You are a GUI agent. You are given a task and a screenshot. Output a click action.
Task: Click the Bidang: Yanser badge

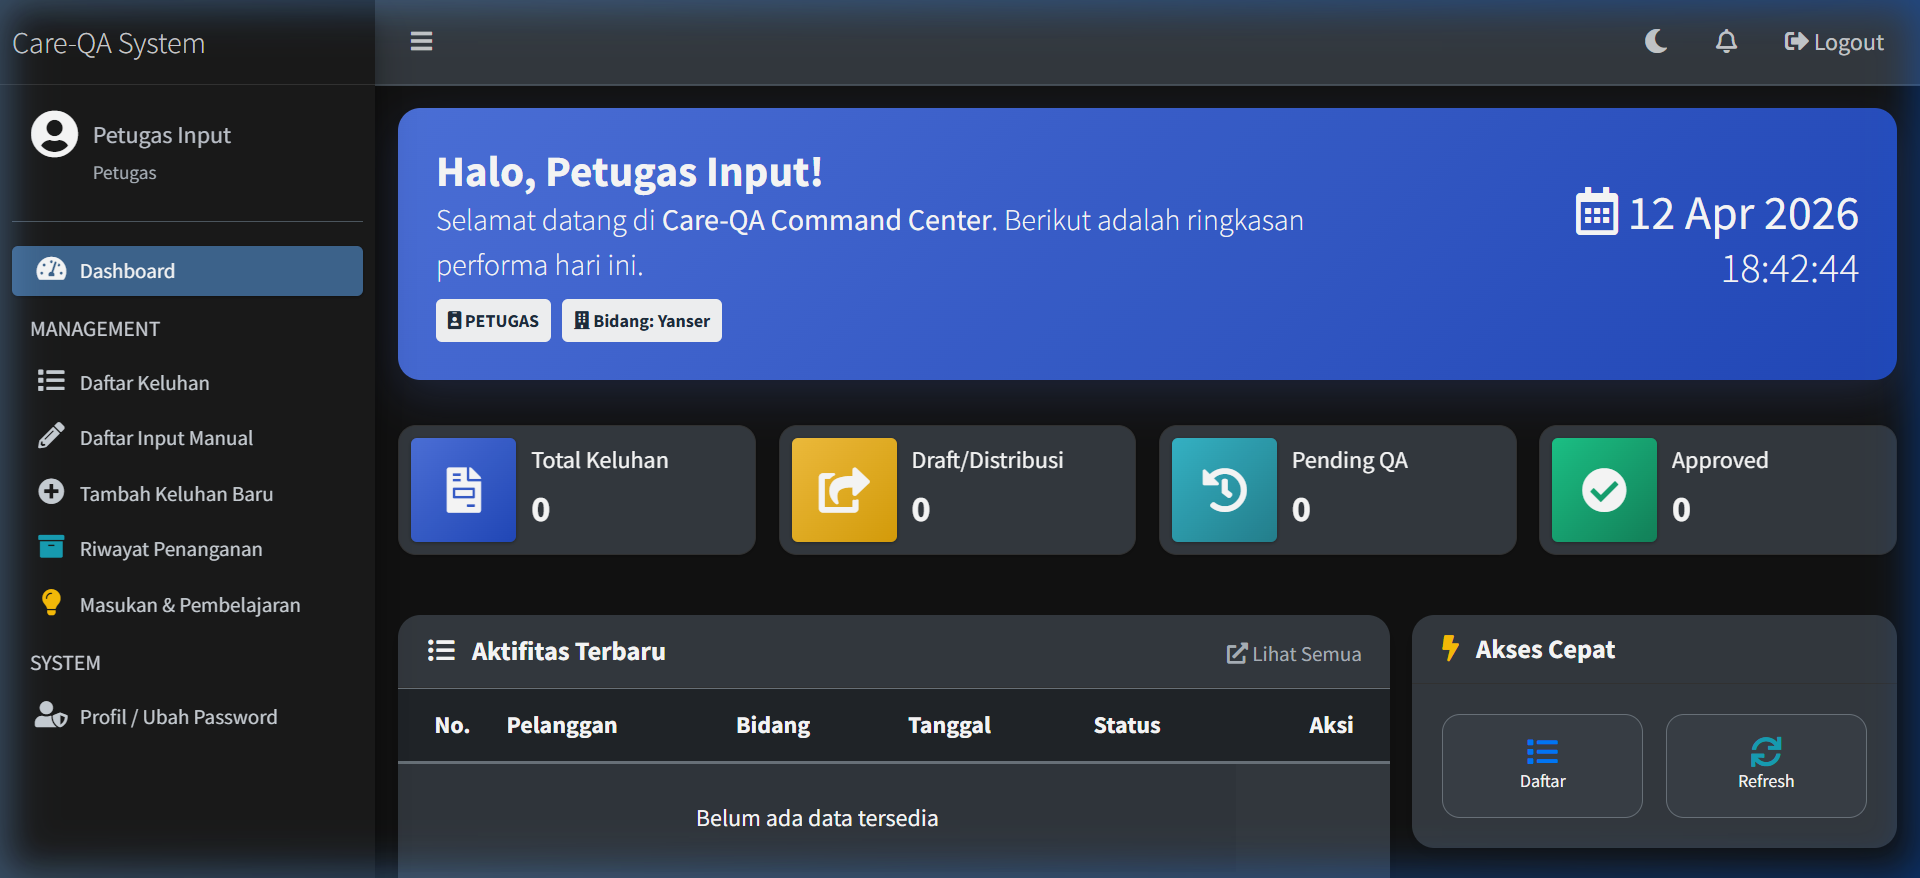tap(642, 321)
